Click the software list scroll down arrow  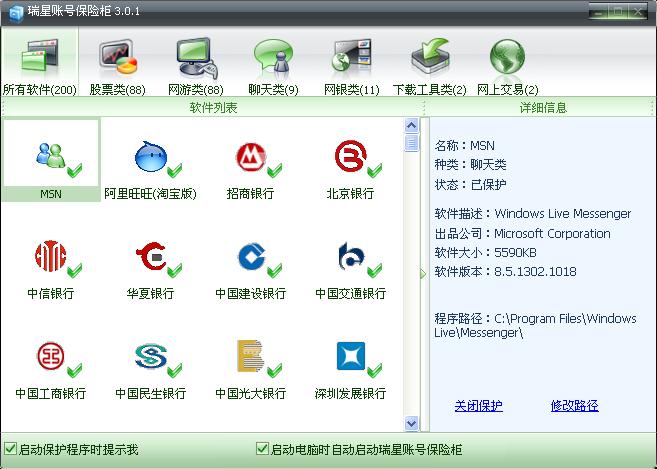coord(411,423)
